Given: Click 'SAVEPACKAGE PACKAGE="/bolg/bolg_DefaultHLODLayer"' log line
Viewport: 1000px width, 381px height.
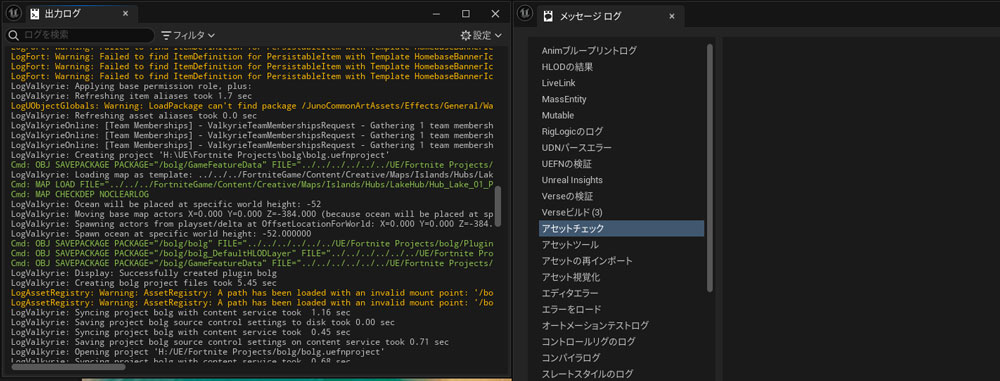Looking at the screenshot, I should tap(253, 253).
